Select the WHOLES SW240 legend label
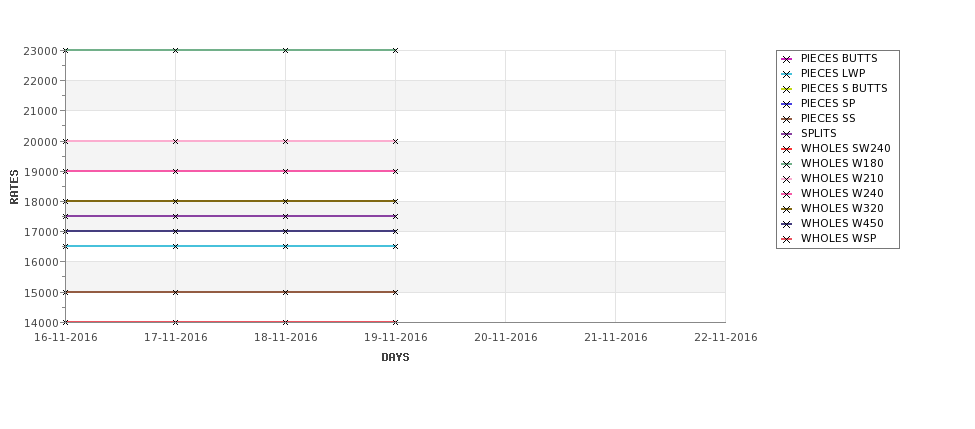975x429 pixels. pos(846,149)
